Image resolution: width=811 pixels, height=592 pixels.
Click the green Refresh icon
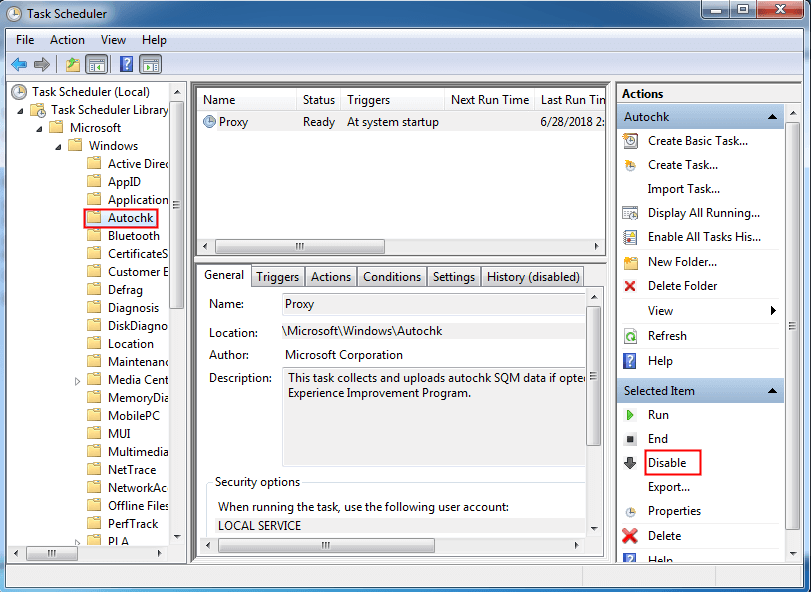[630, 336]
